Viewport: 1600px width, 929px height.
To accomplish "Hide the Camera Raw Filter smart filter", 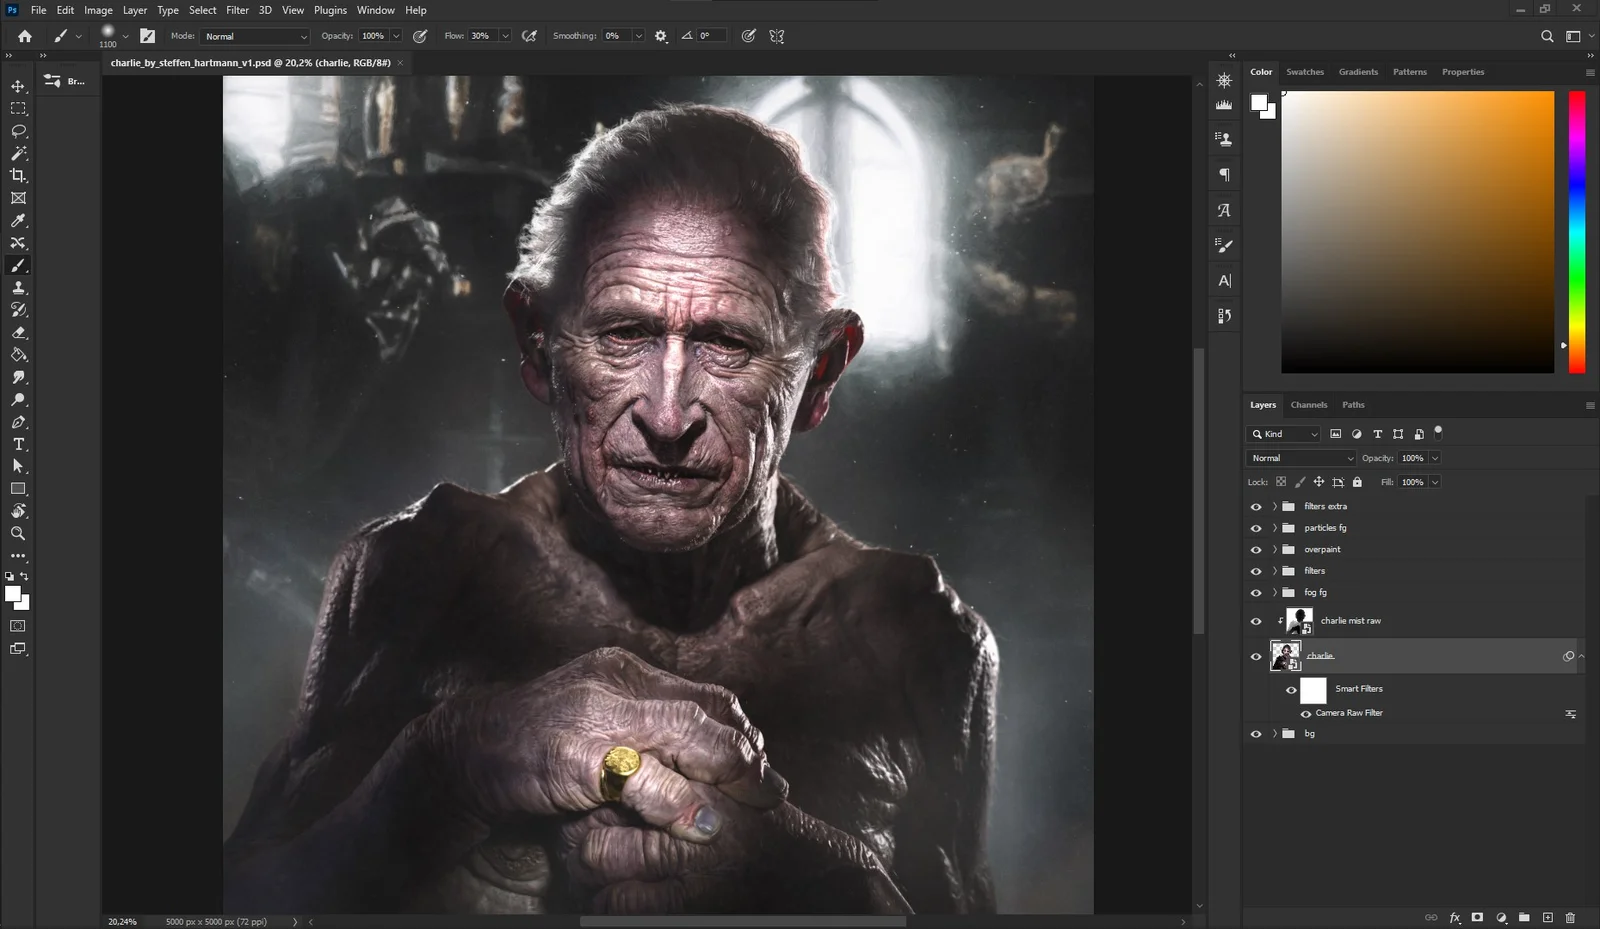I will point(1306,713).
